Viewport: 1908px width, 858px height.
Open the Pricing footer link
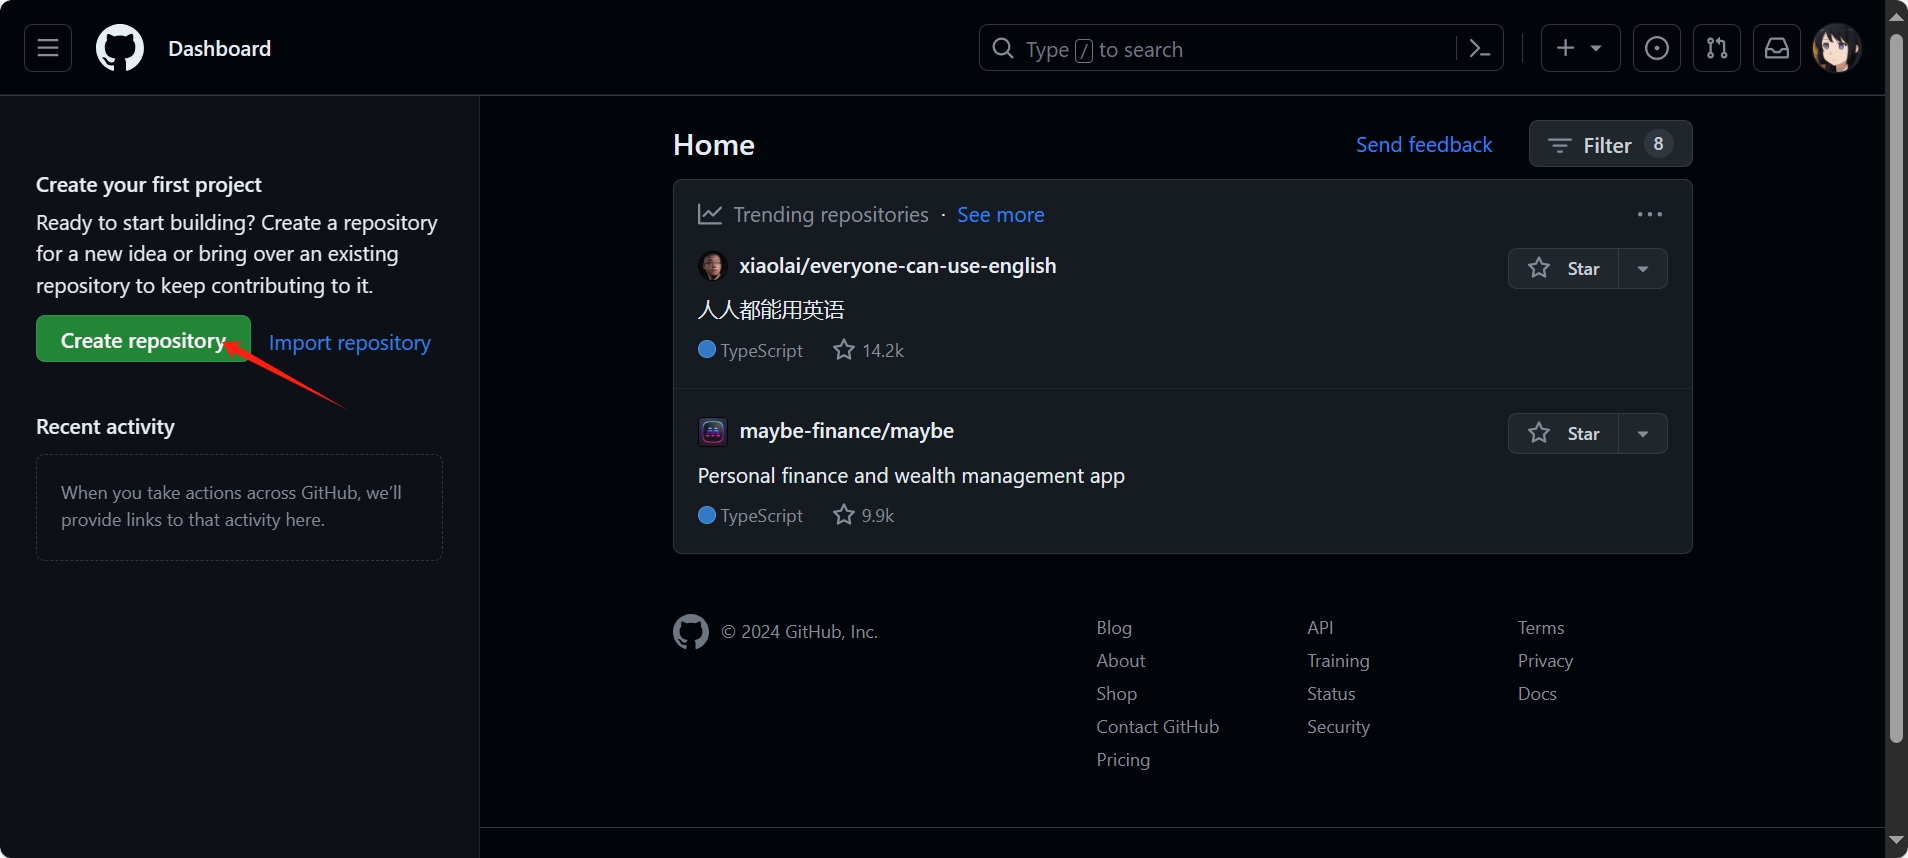click(x=1123, y=760)
